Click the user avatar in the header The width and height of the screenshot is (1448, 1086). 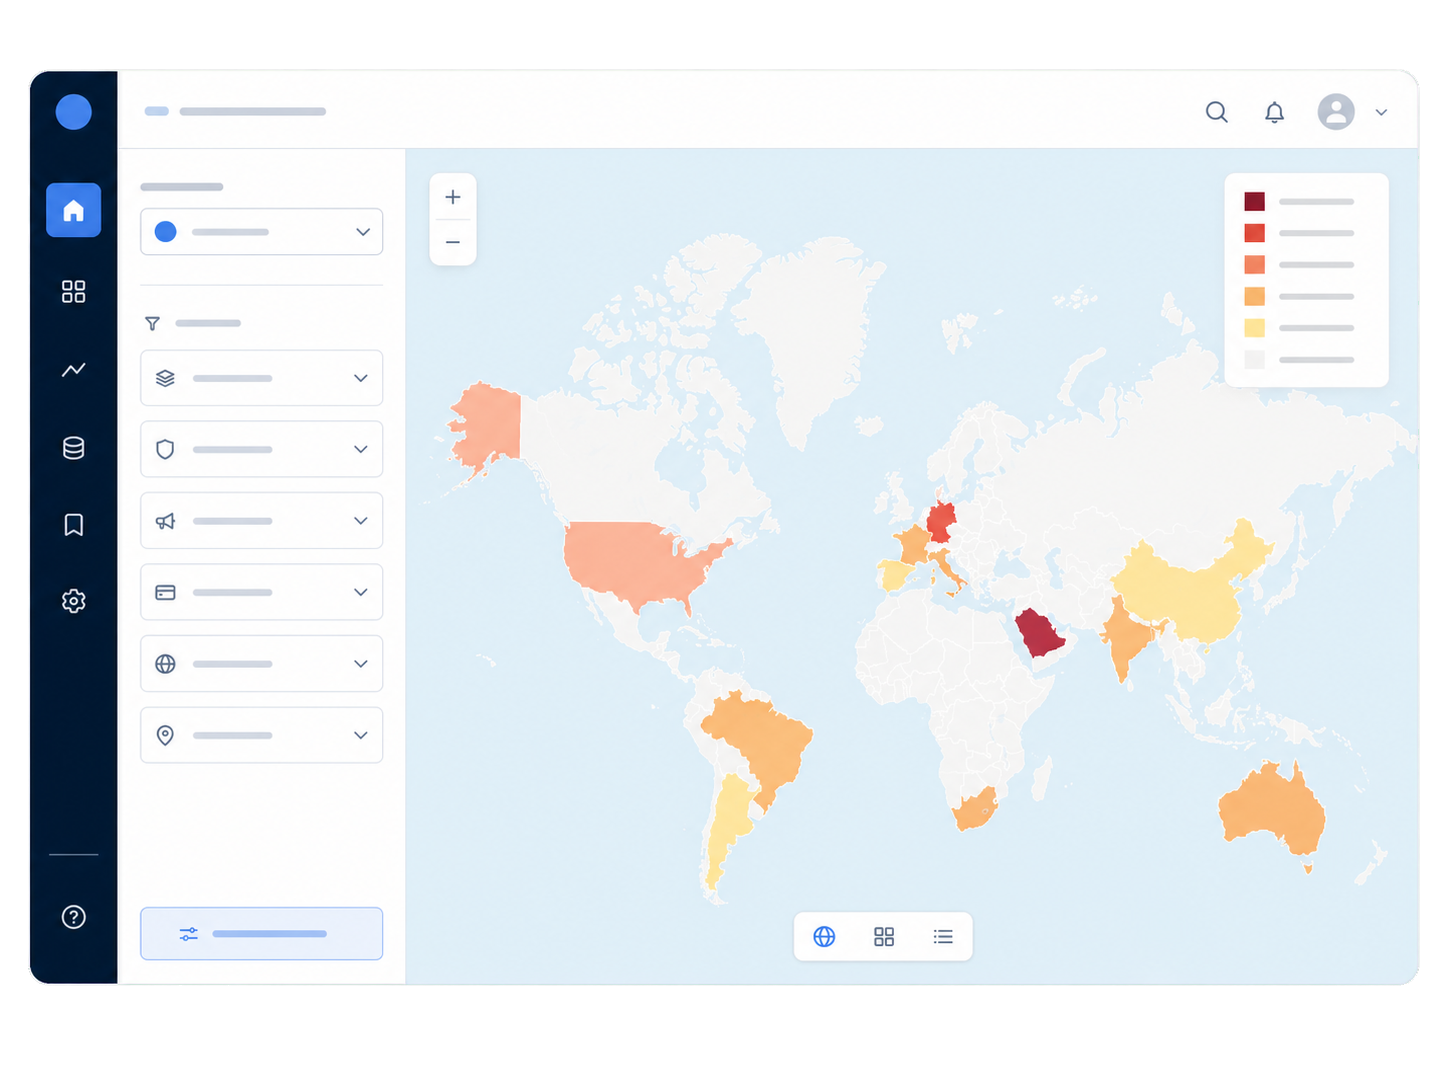(1336, 112)
